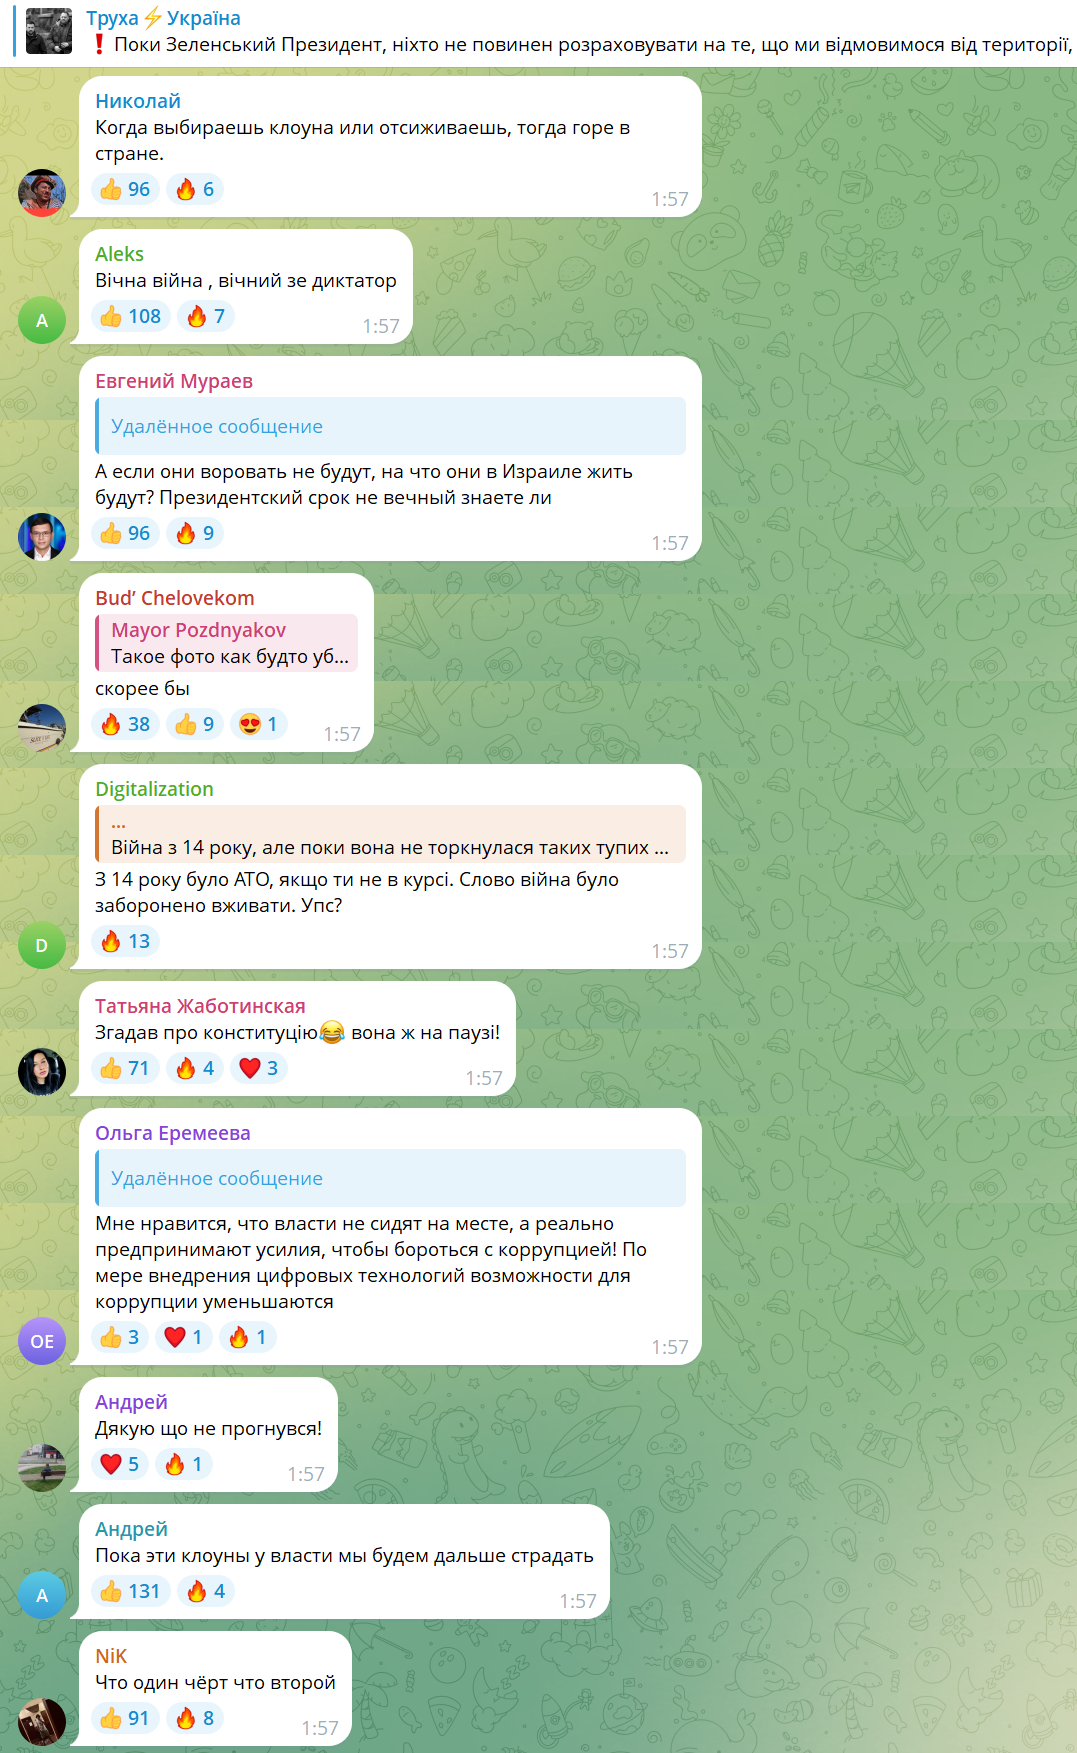The height and width of the screenshot is (1753, 1077).
Task: Open the Труха channel thumbnail image
Action: [49, 31]
